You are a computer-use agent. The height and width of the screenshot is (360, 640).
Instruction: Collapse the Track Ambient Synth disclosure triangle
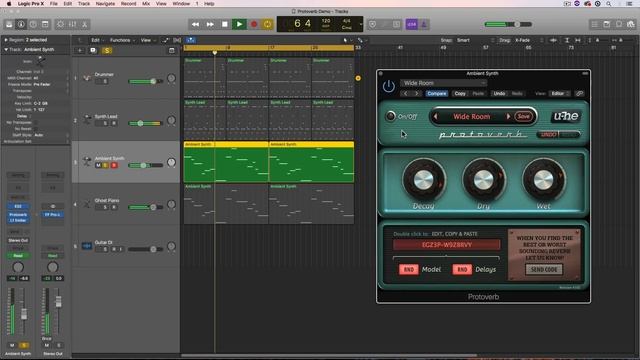[6, 49]
